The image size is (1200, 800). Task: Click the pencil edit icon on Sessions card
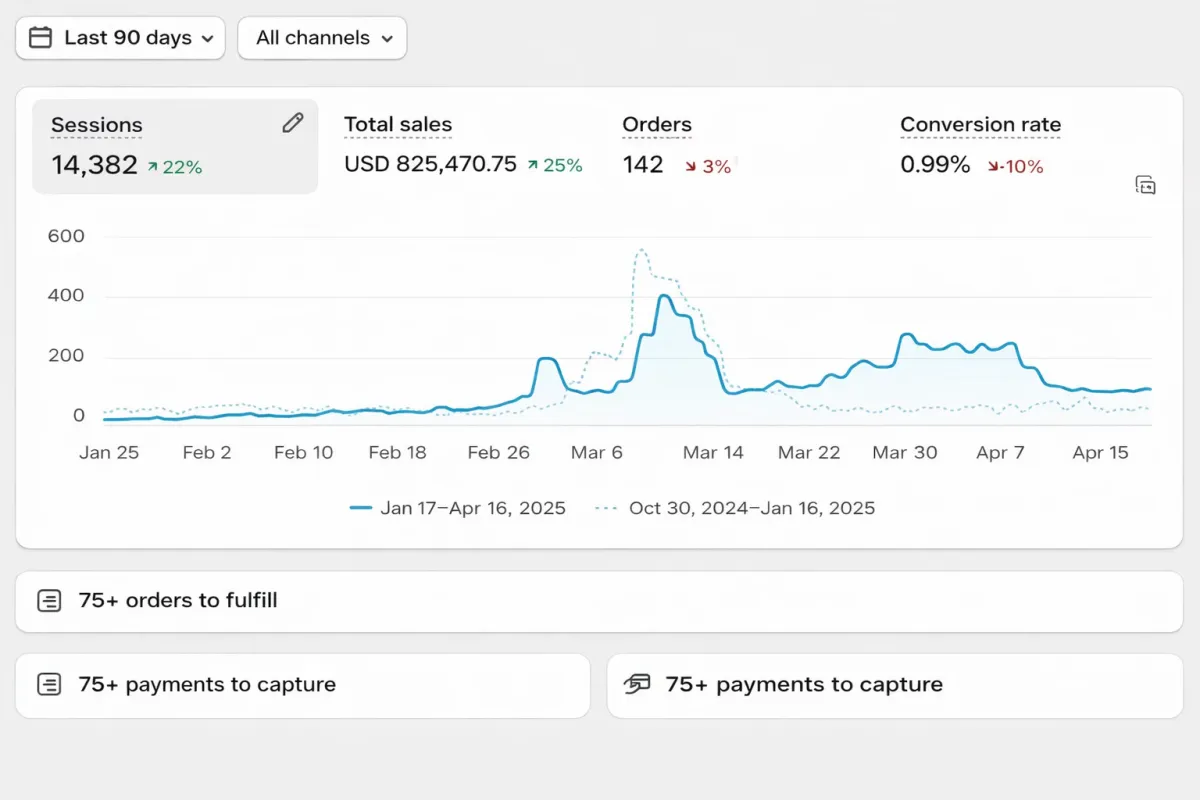292,123
